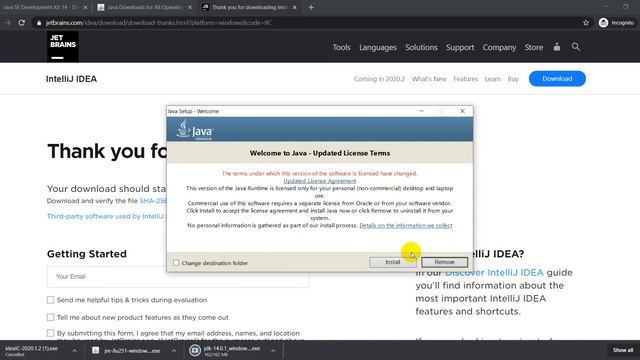
Task: Expand options for jre-8u251 download
Action: click(174, 351)
